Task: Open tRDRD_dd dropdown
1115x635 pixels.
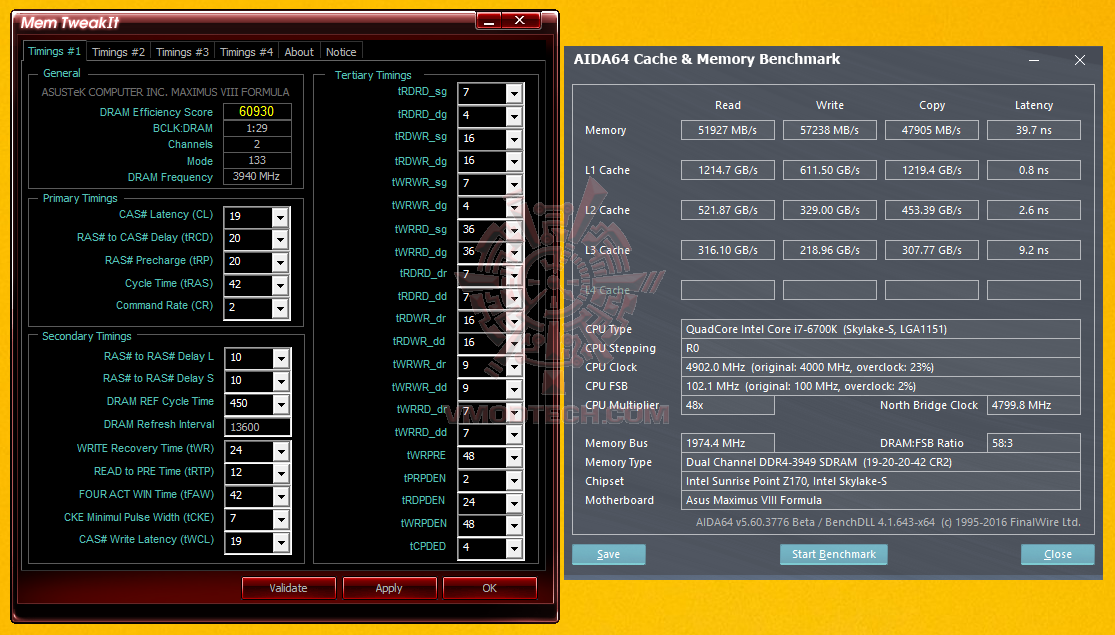Action: (514, 297)
